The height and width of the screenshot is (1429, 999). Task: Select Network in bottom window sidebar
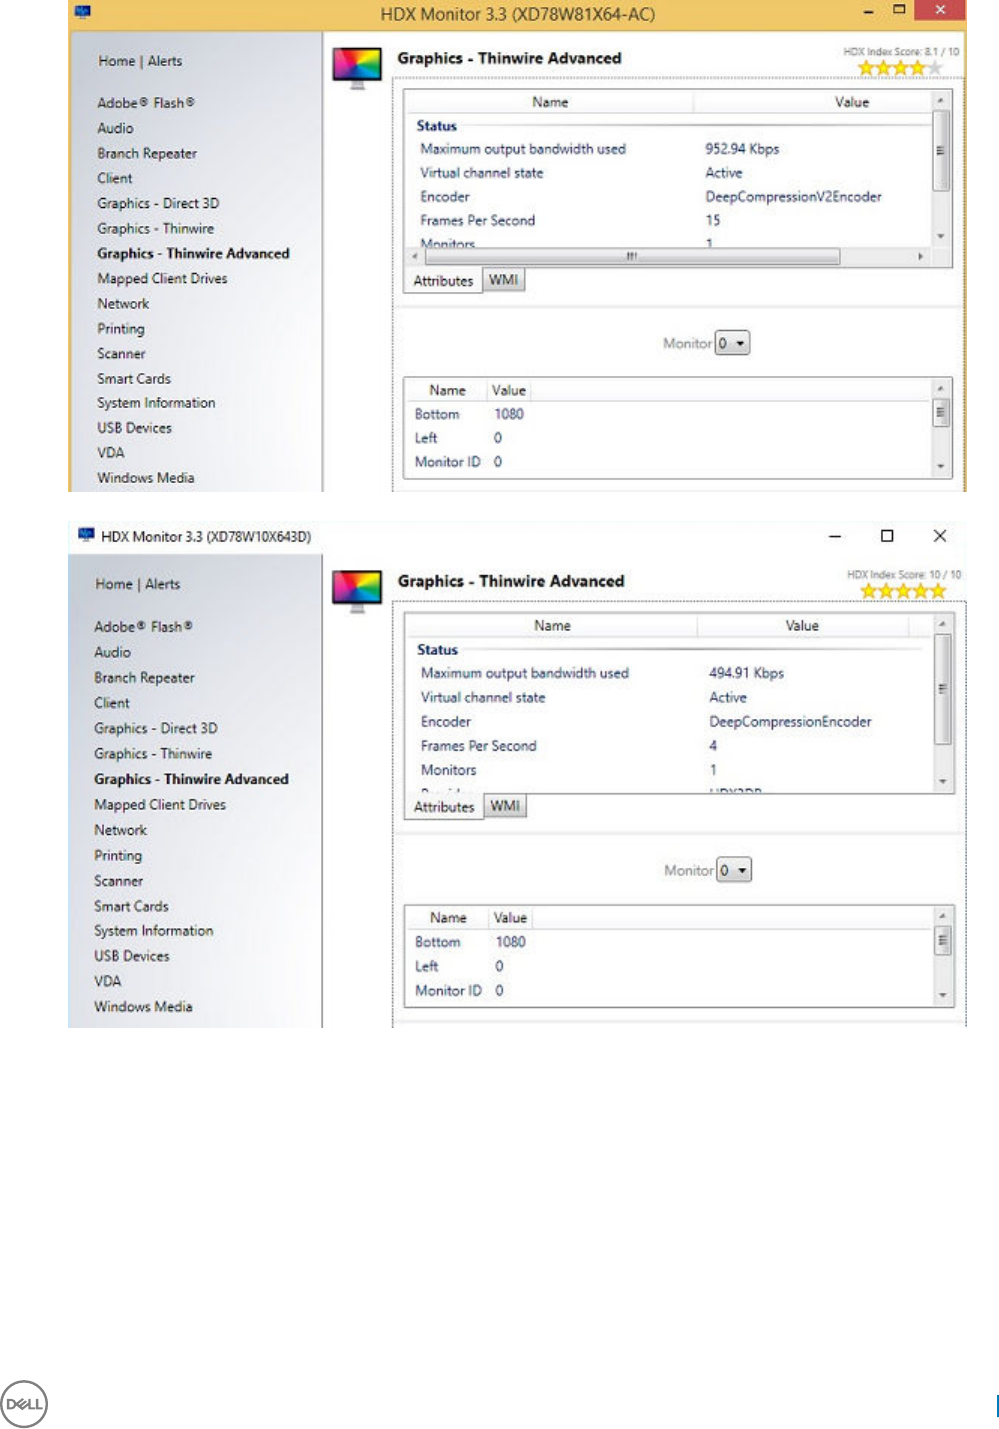[x=120, y=830]
